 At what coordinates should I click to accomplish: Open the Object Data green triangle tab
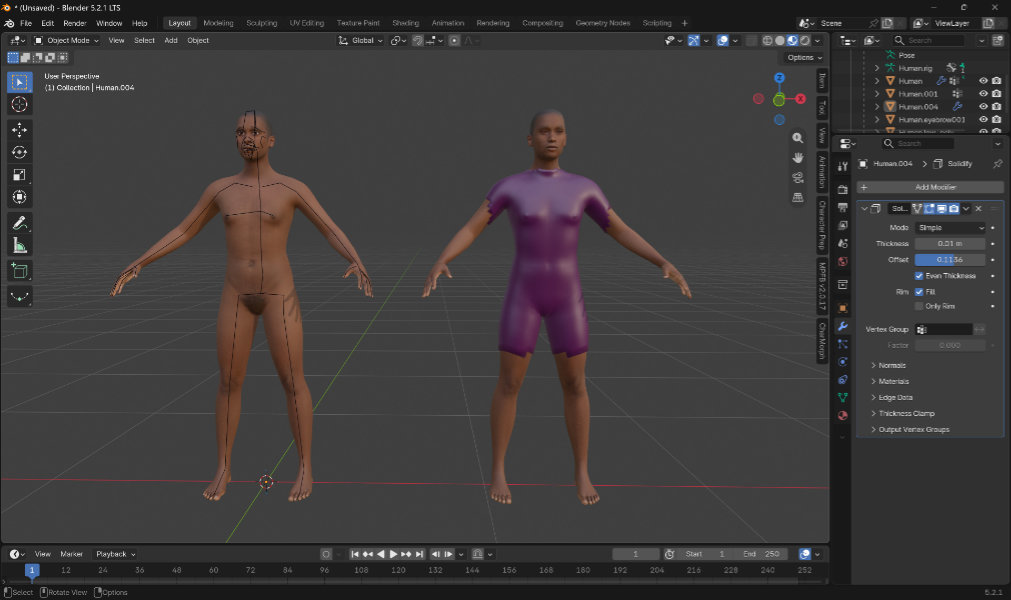[843, 398]
